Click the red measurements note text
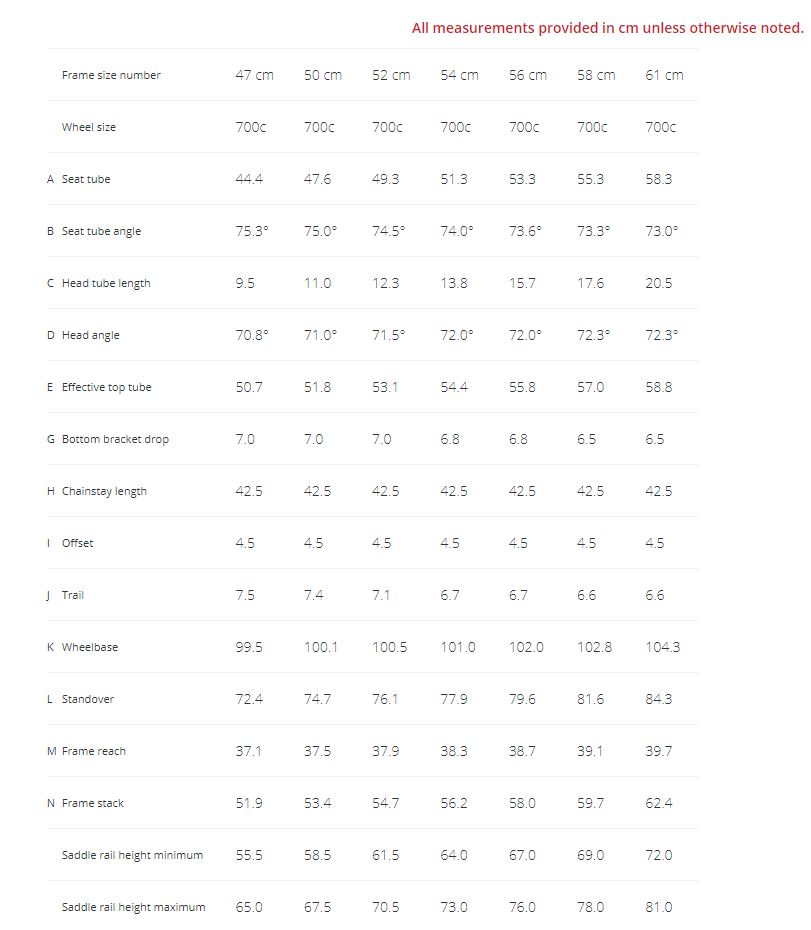 pyautogui.click(x=607, y=28)
